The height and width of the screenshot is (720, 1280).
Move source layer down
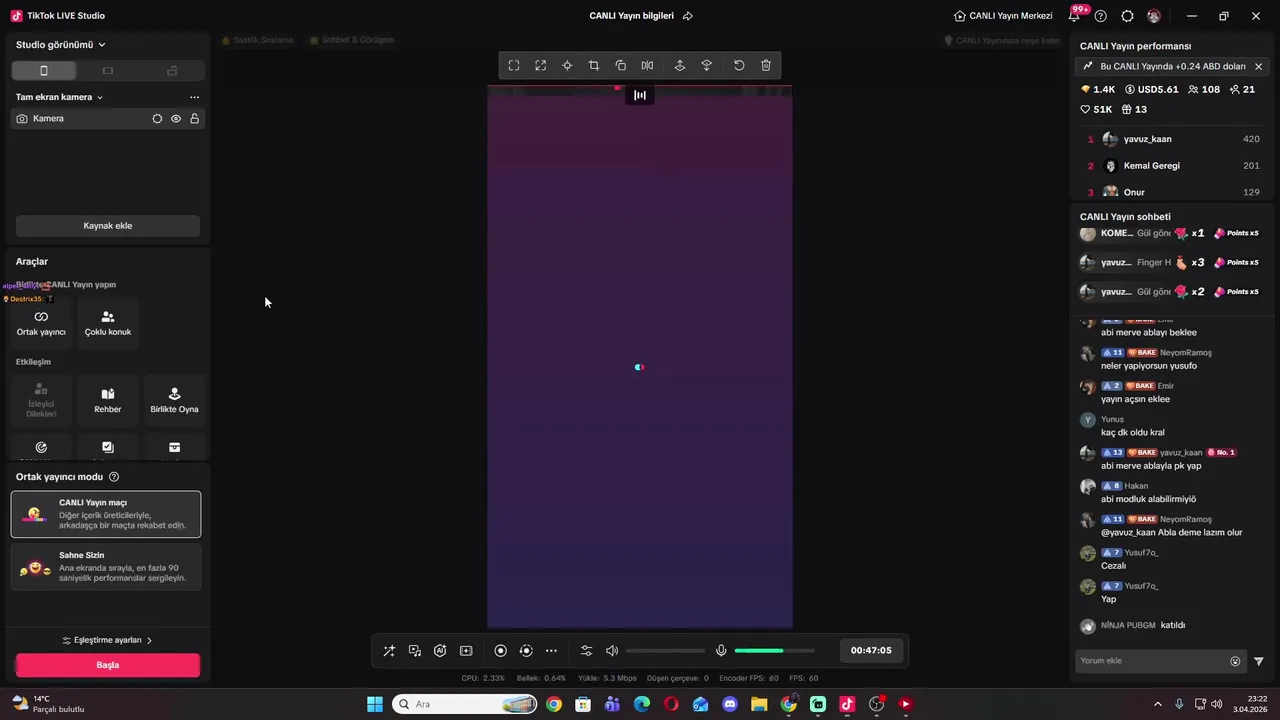click(707, 65)
